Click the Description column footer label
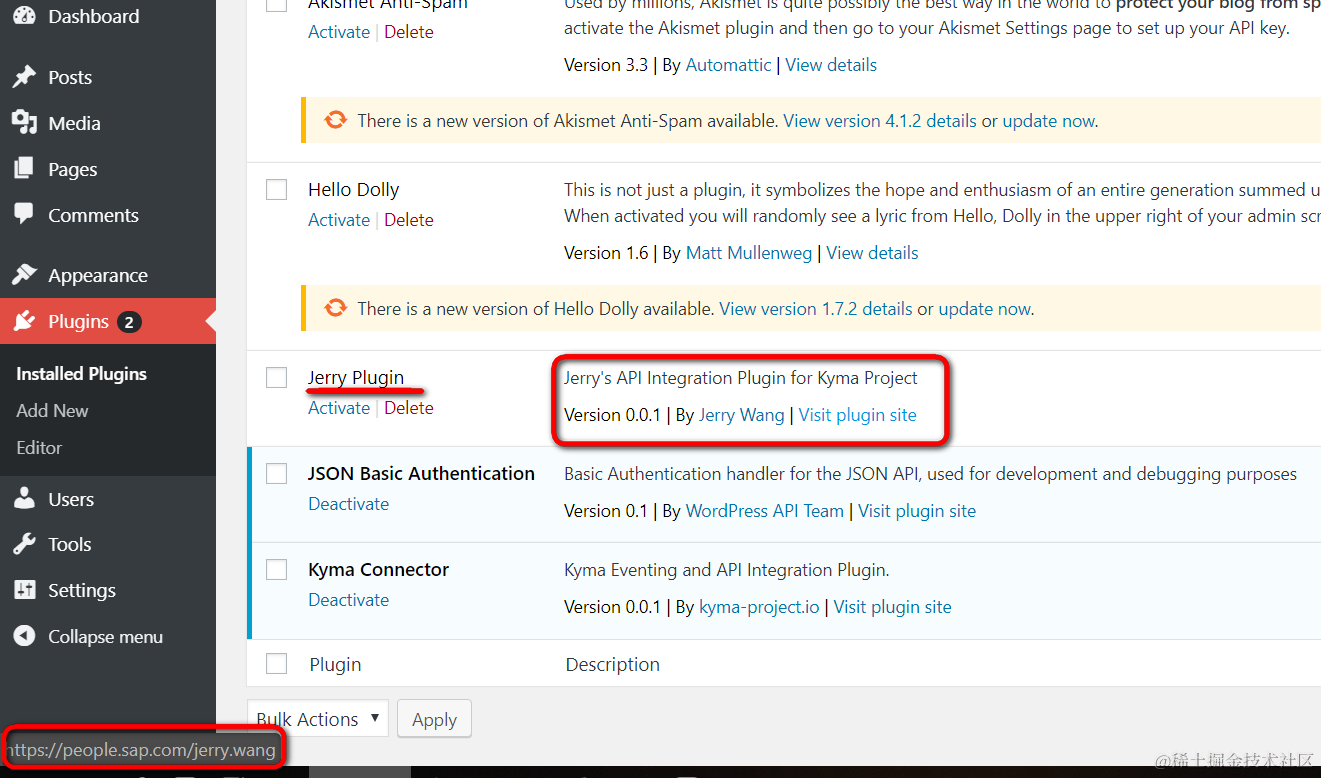 pos(612,665)
